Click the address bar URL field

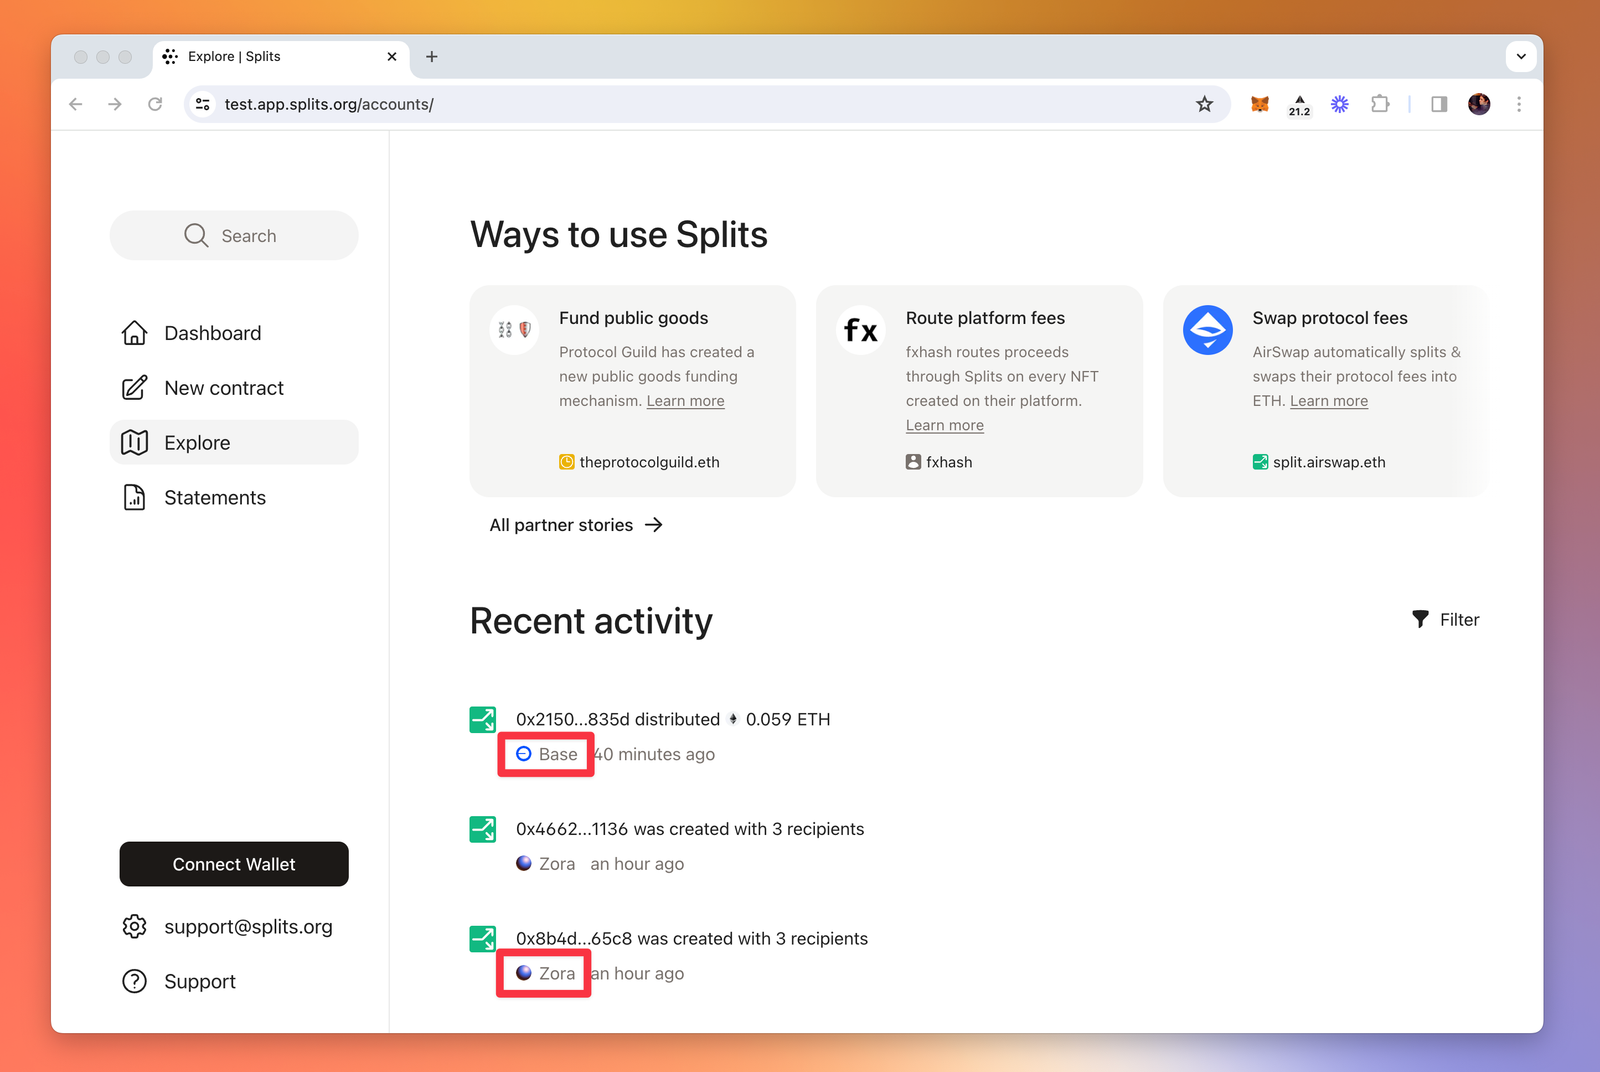[x=330, y=103]
